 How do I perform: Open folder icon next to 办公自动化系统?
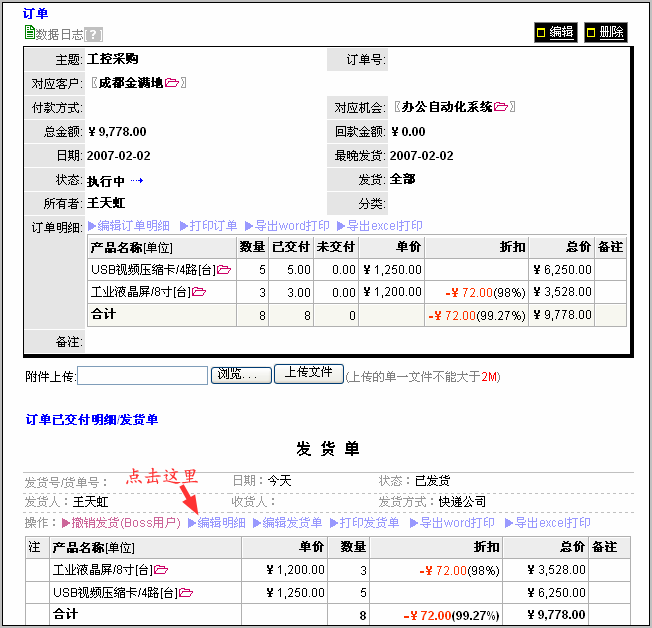click(501, 106)
